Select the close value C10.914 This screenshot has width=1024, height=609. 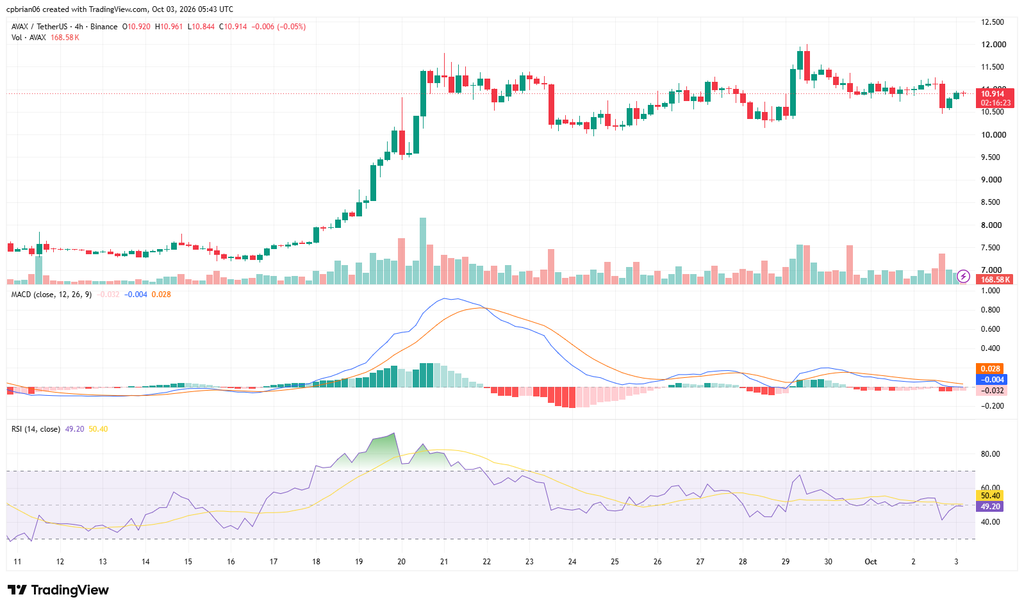pyautogui.click(x=233, y=27)
